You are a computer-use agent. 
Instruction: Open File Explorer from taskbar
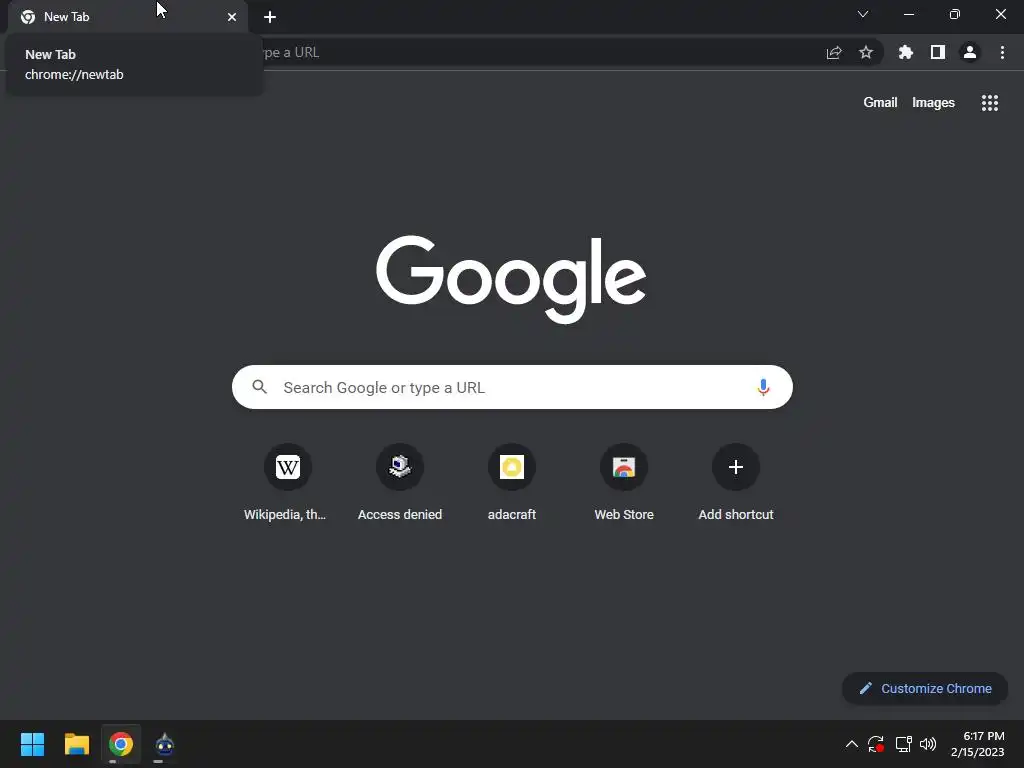76,744
